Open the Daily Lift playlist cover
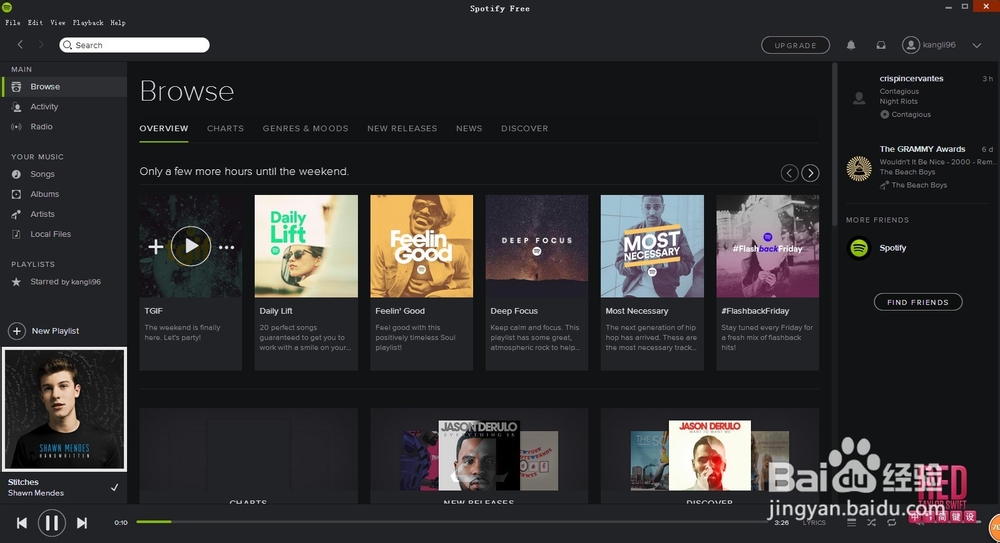 tap(306, 246)
